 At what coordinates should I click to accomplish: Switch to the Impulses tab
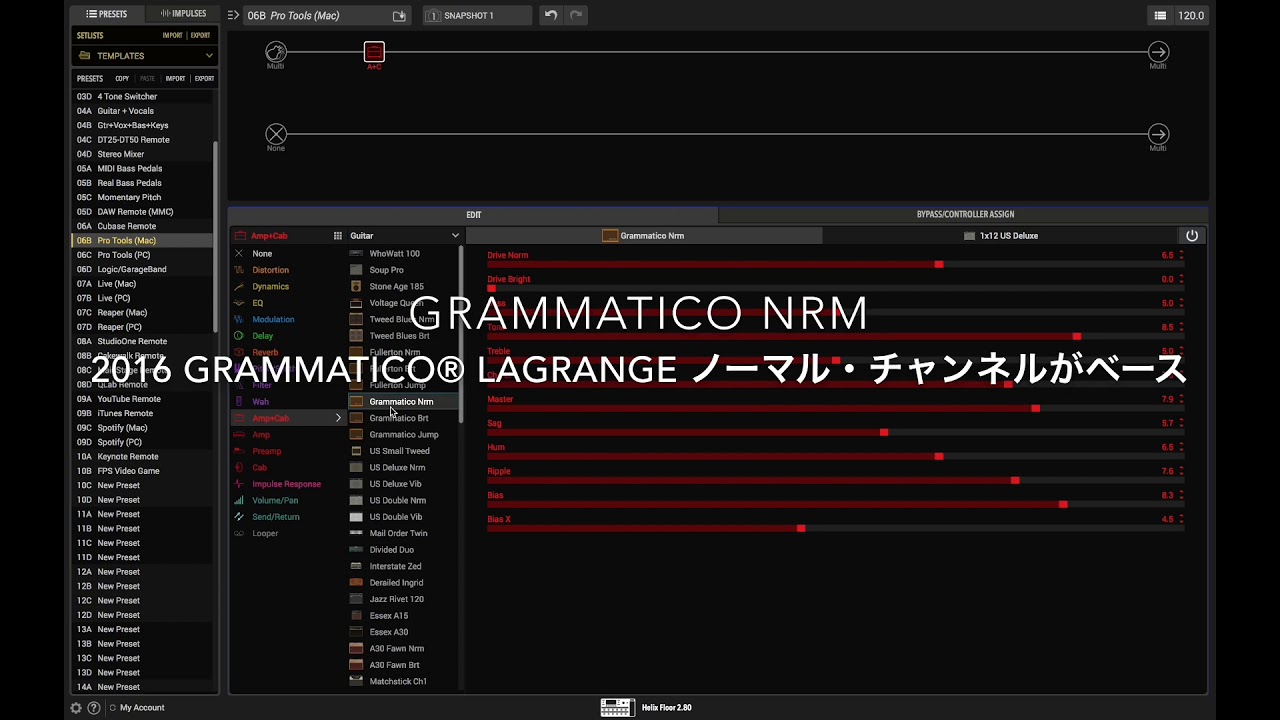[x=182, y=14]
